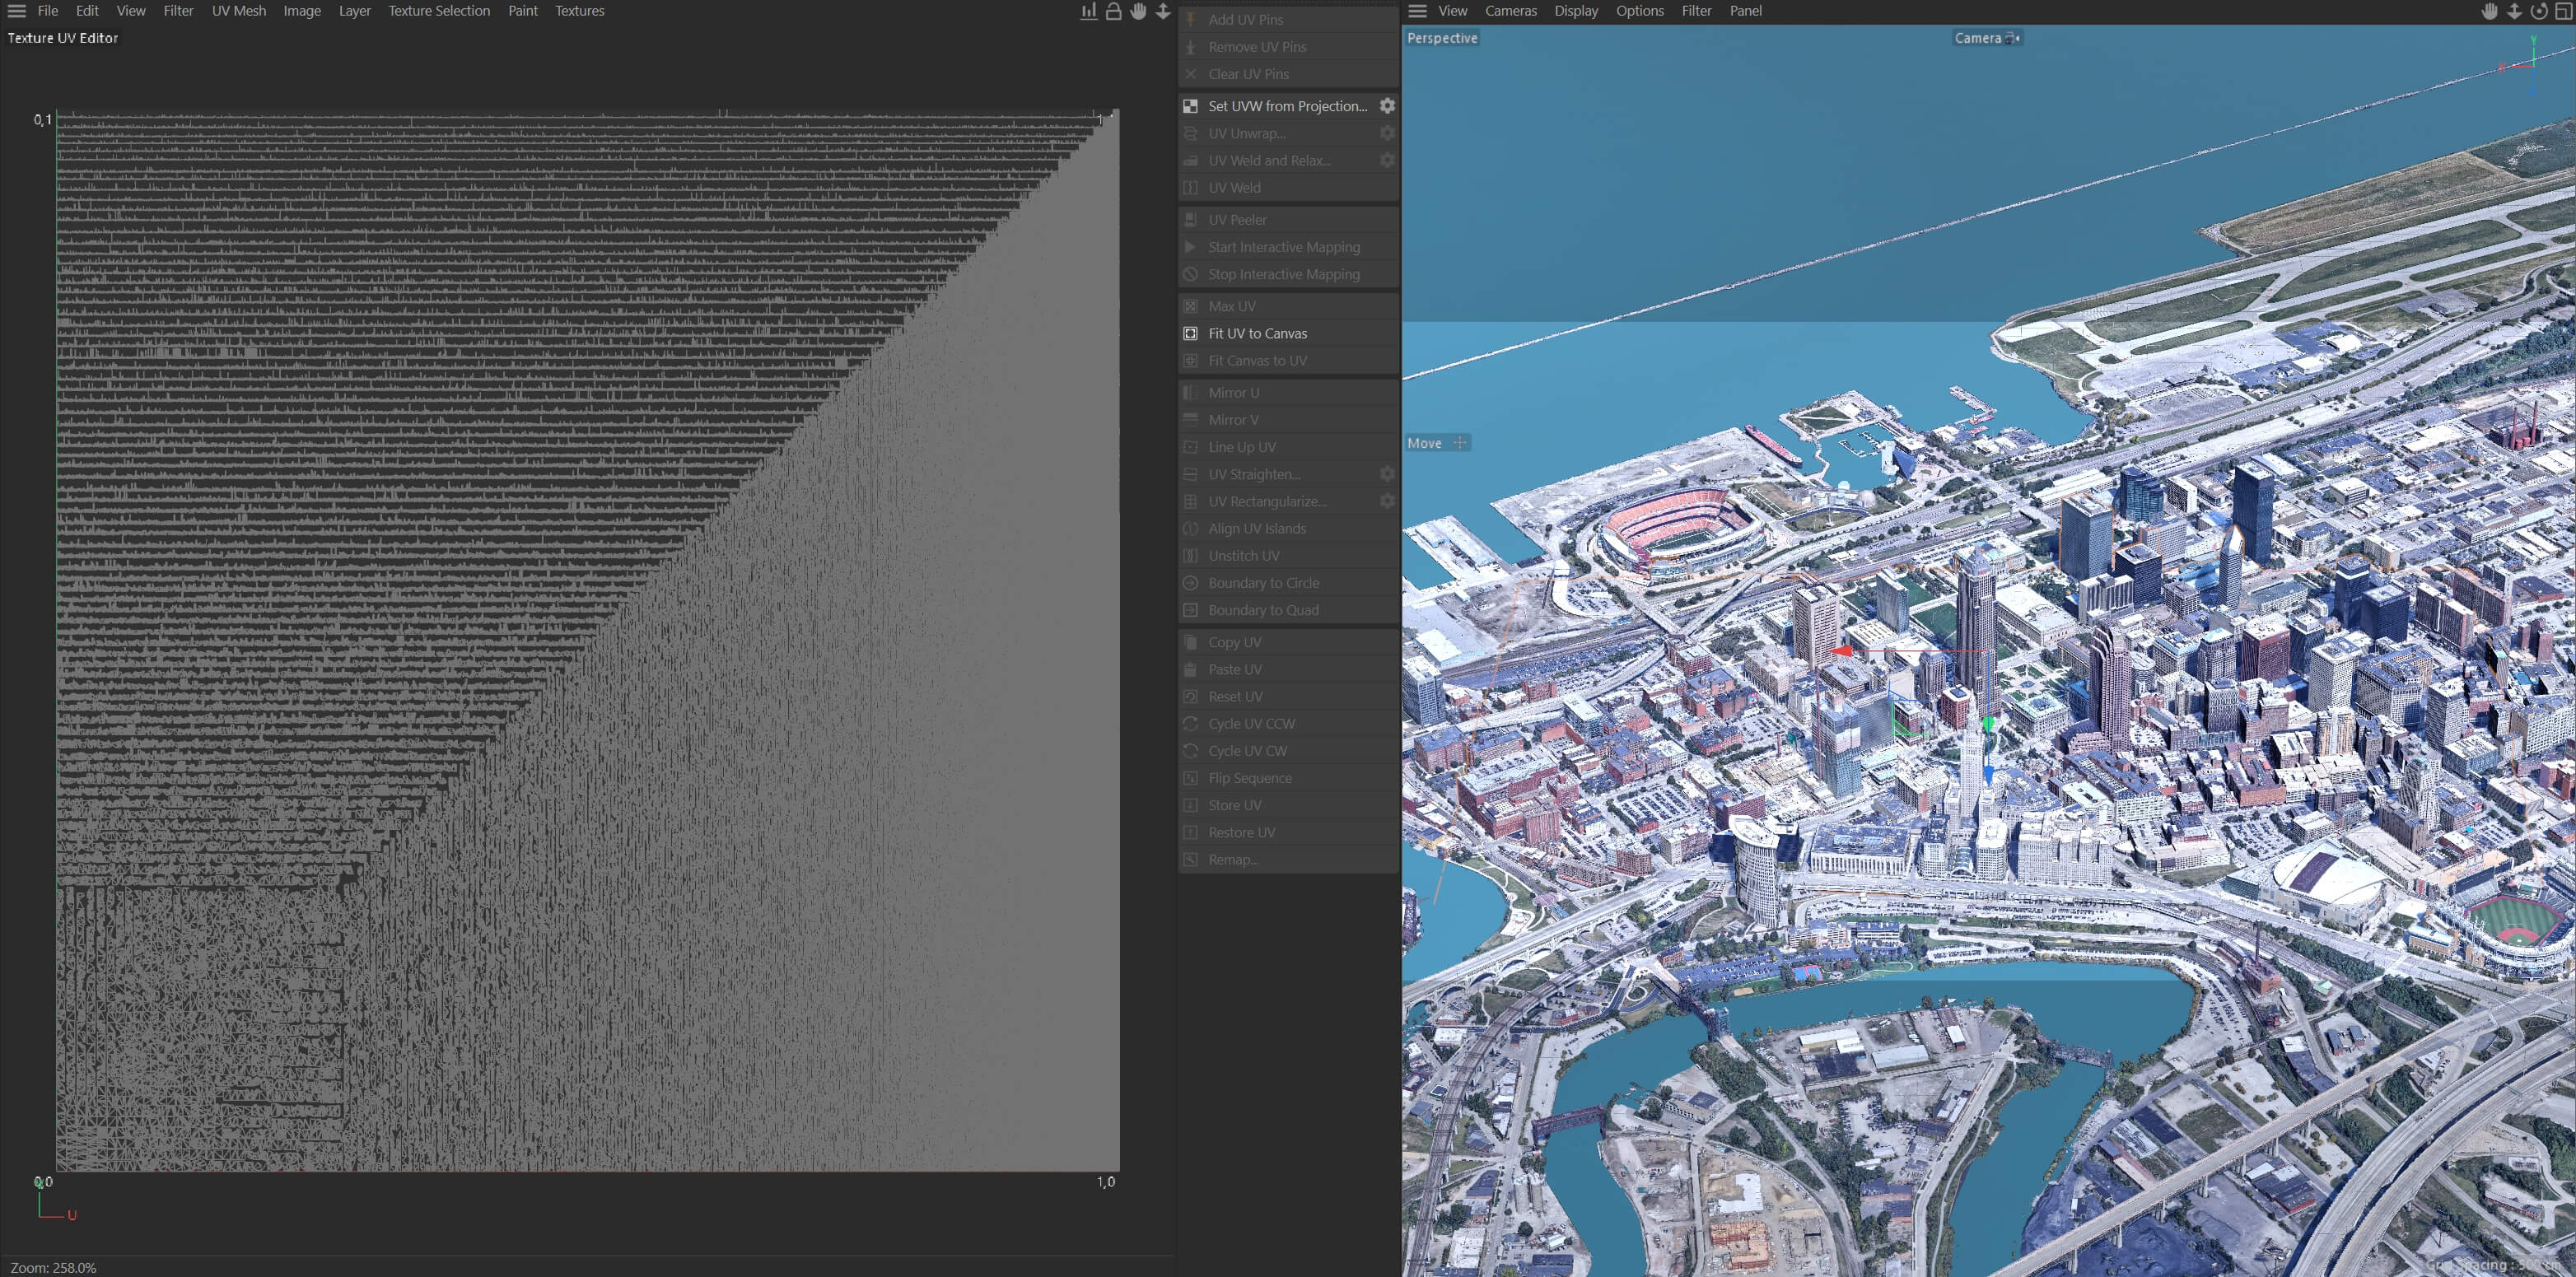Click the Camera icon next to Camera label
This screenshot has height=1277, width=2576.
(2013, 38)
